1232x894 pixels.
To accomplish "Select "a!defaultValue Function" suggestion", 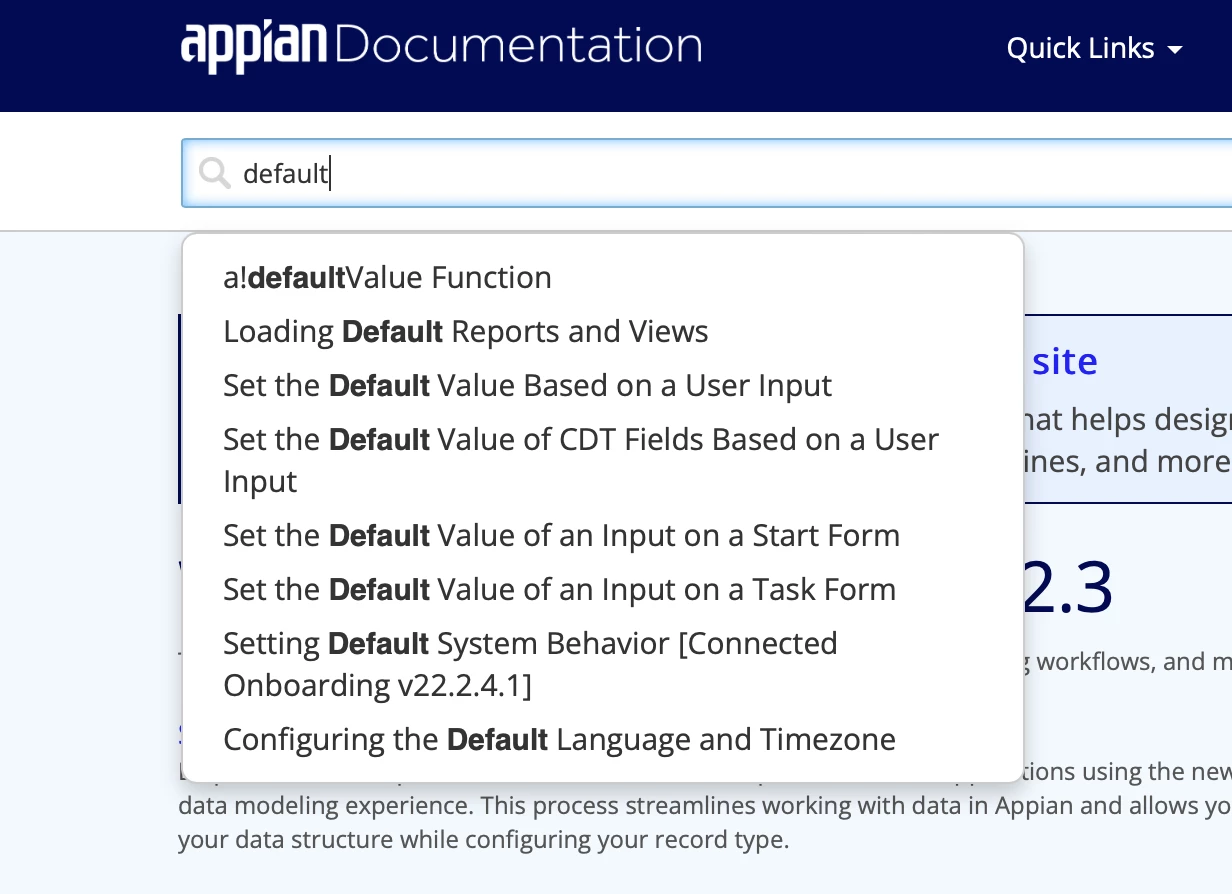I will [603, 277].
